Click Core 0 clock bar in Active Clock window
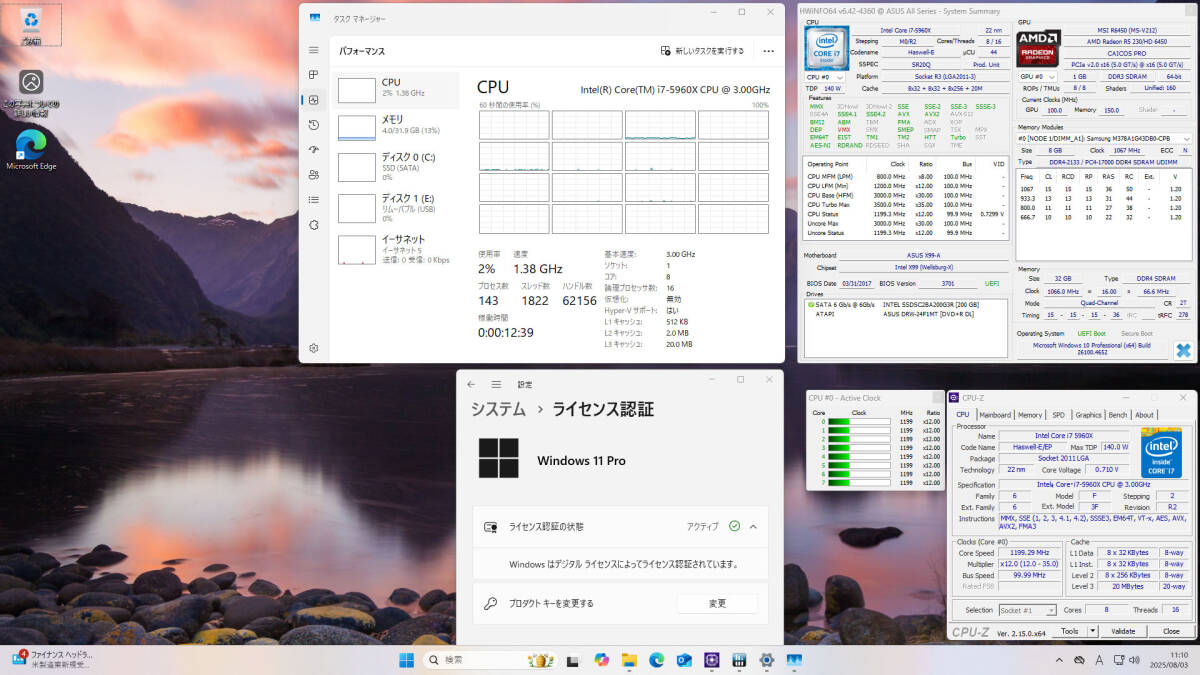The height and width of the screenshot is (675, 1200). click(858, 422)
